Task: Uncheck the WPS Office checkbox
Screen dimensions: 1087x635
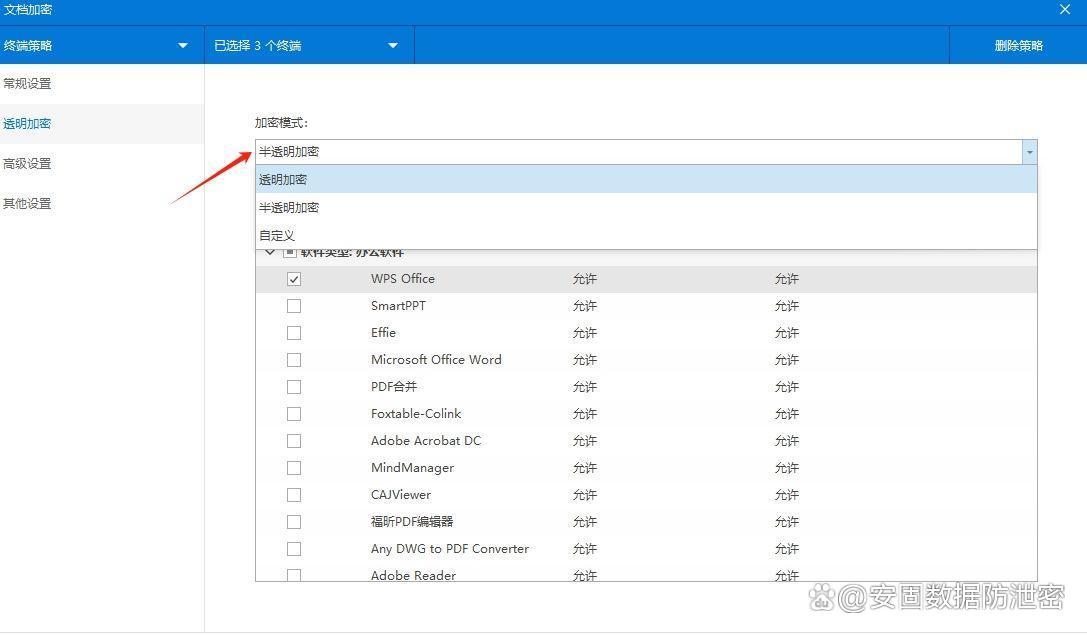Action: pos(294,279)
